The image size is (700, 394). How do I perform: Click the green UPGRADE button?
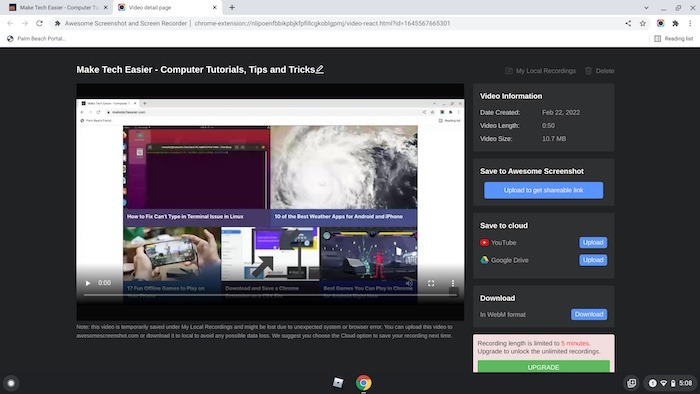(543, 367)
